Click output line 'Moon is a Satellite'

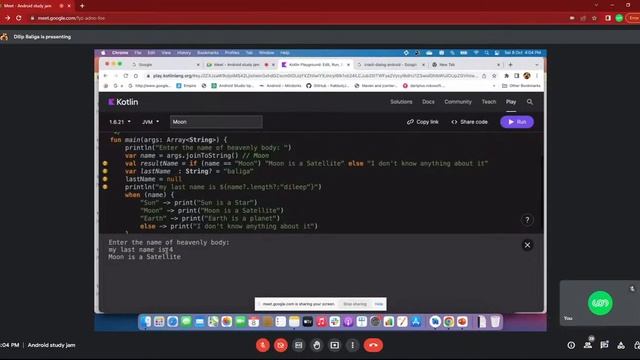click(144, 257)
